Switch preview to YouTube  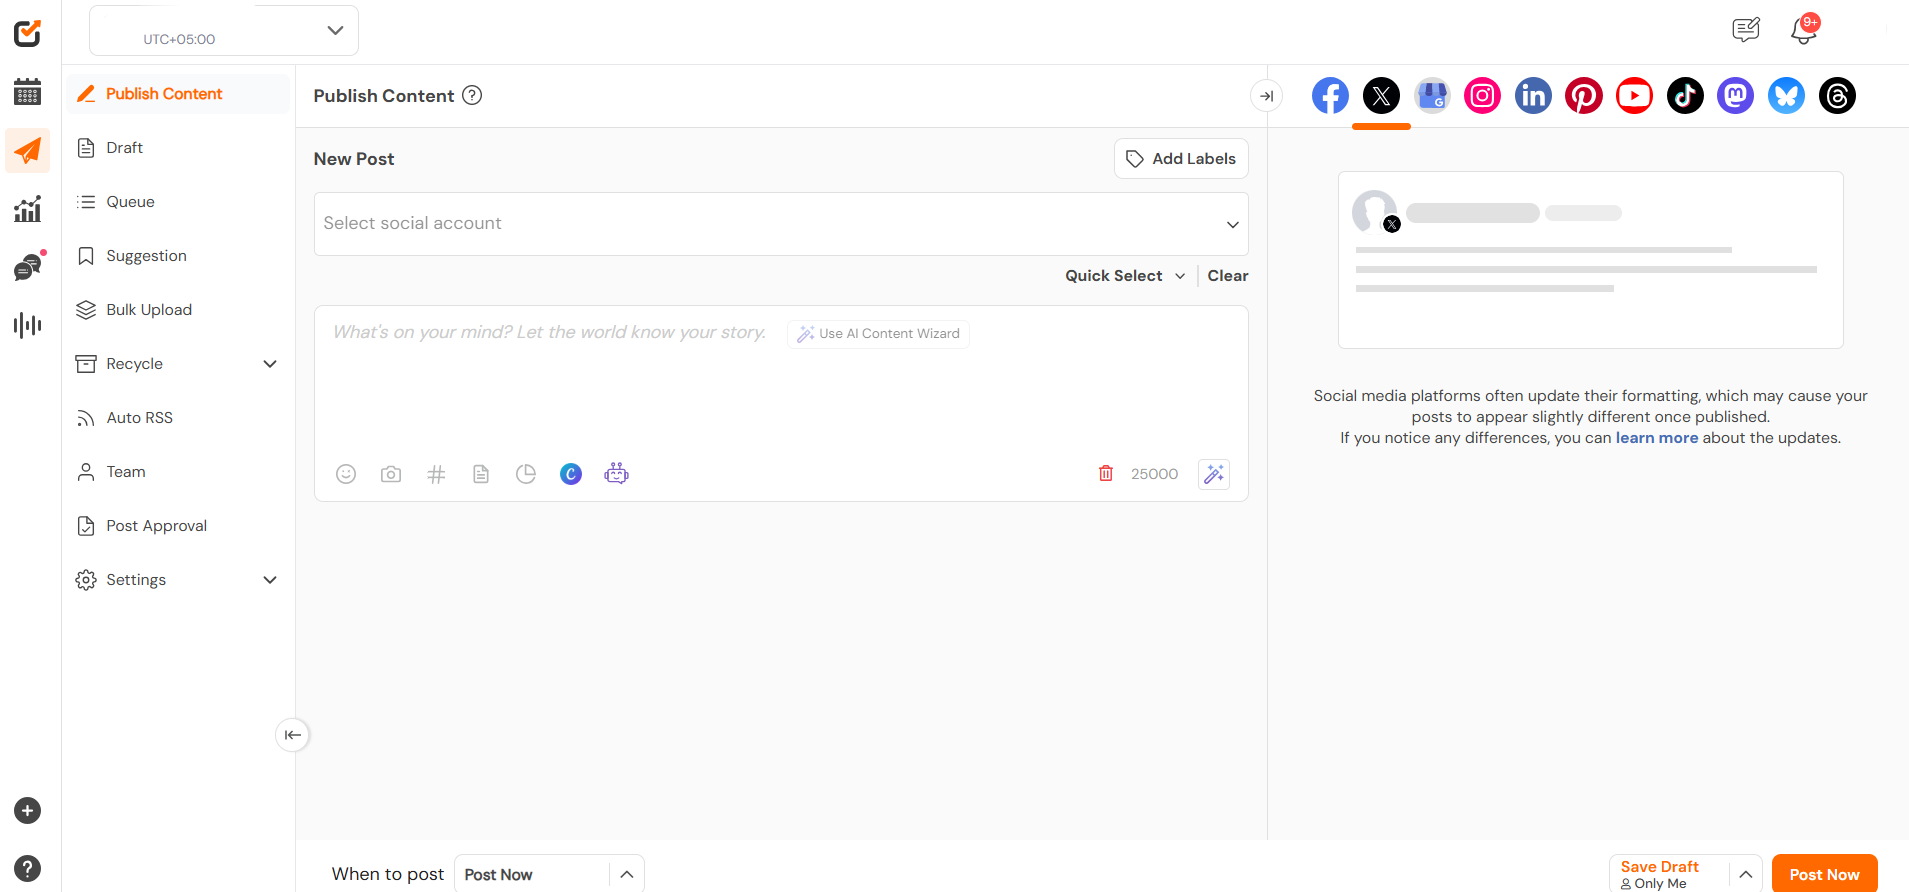point(1635,96)
